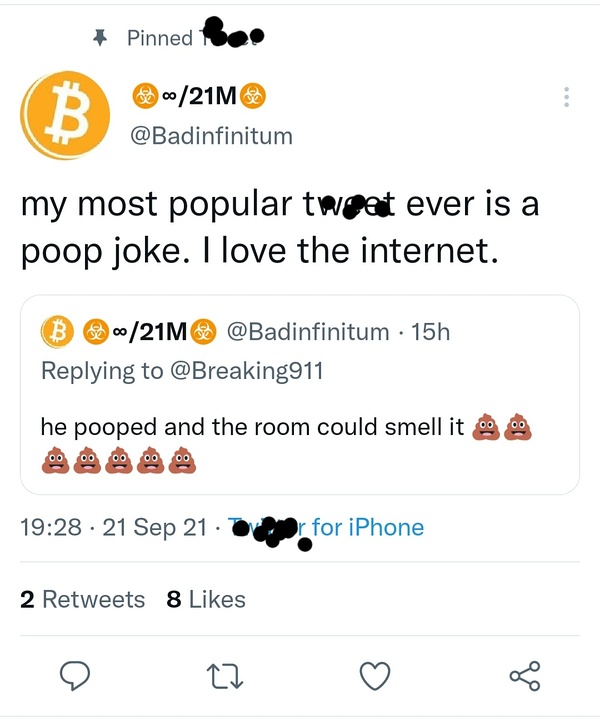Open the three-dot more options menu
This screenshot has height=727, width=600.
[x=566, y=97]
